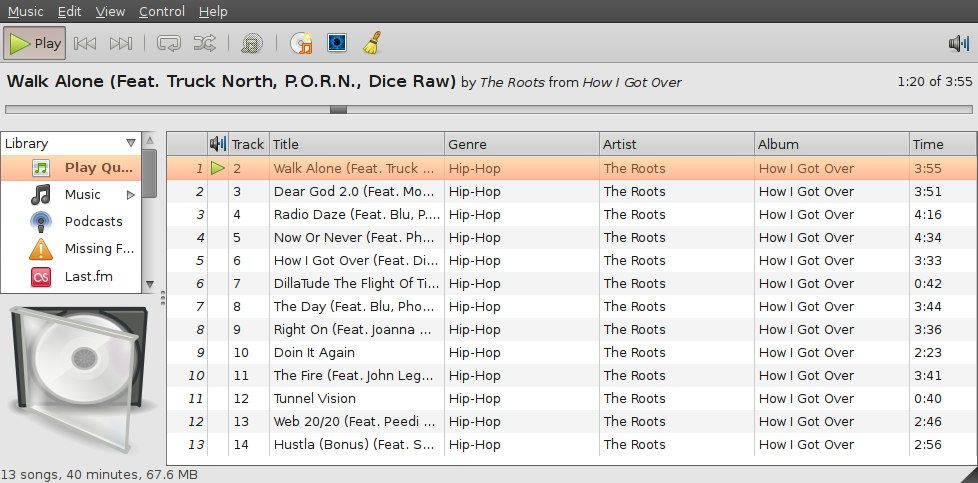Click the pane divider handle
The width and height of the screenshot is (978, 483).
coord(163,298)
